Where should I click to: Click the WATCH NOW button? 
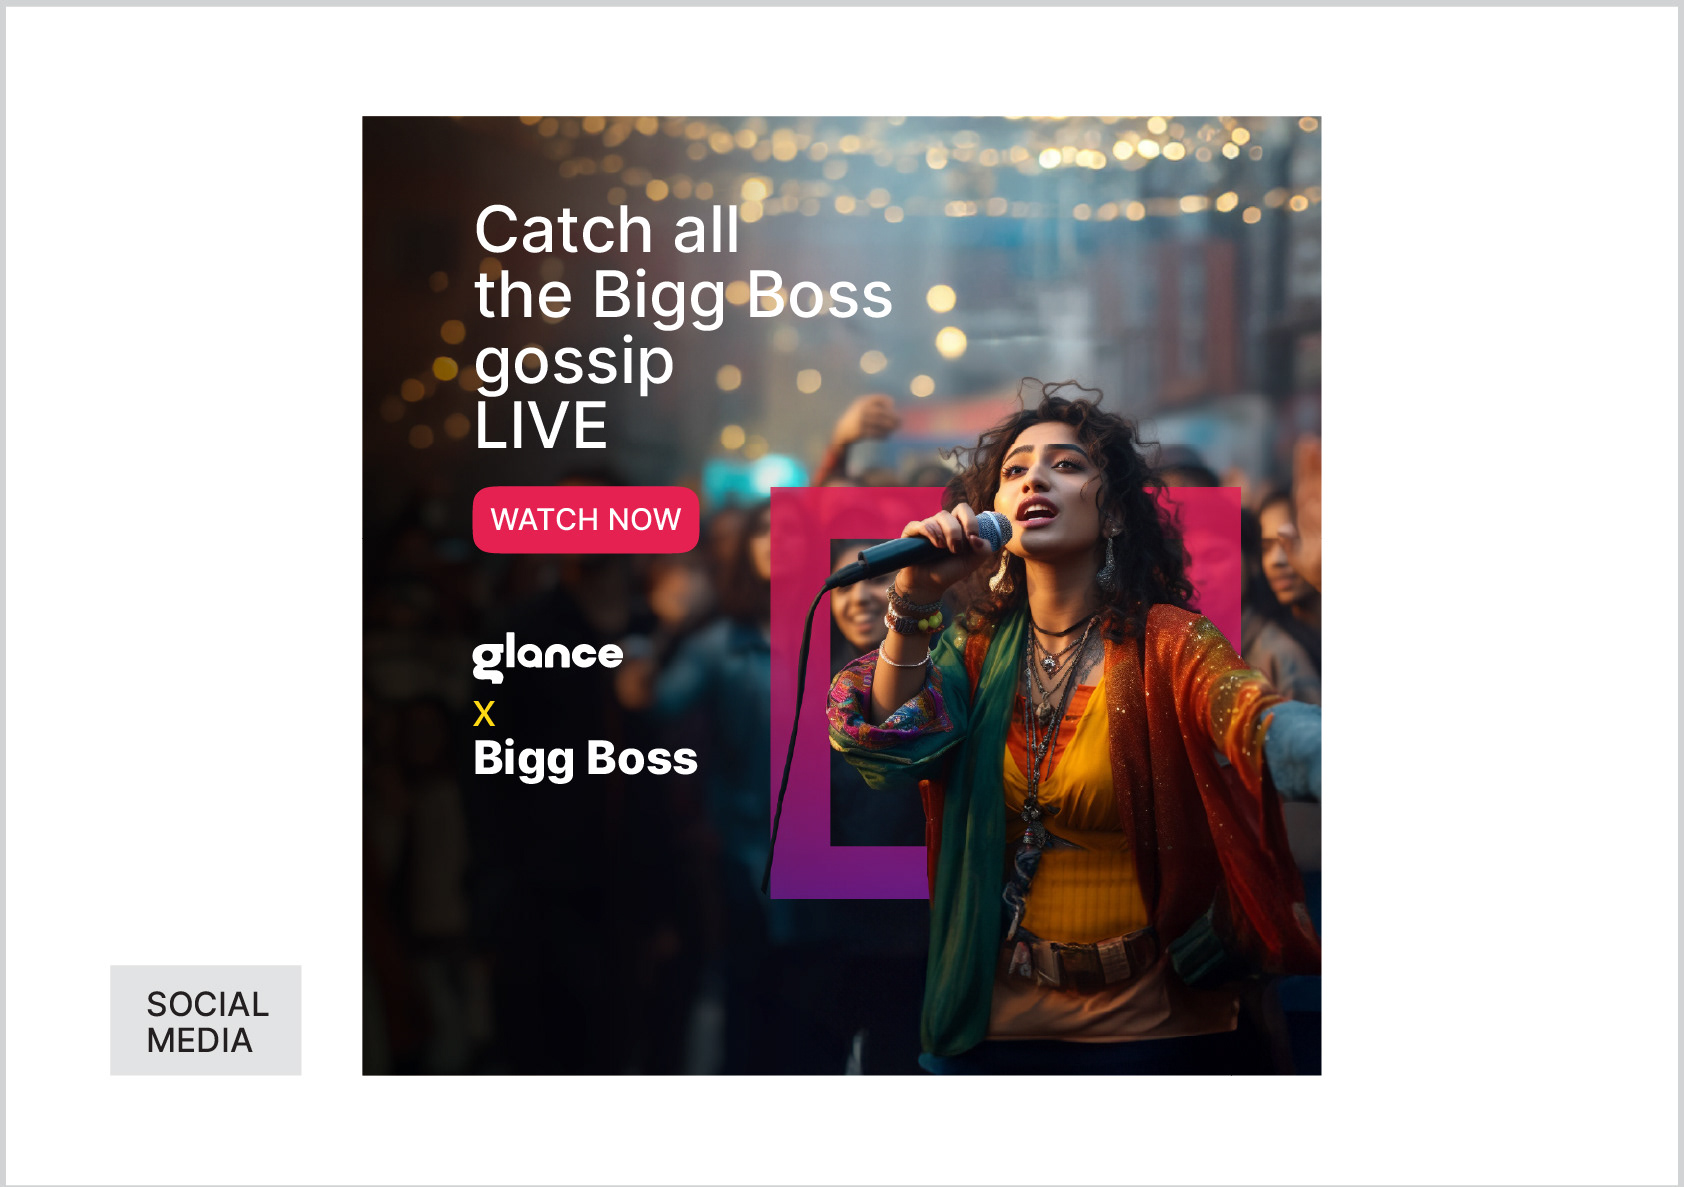(586, 520)
